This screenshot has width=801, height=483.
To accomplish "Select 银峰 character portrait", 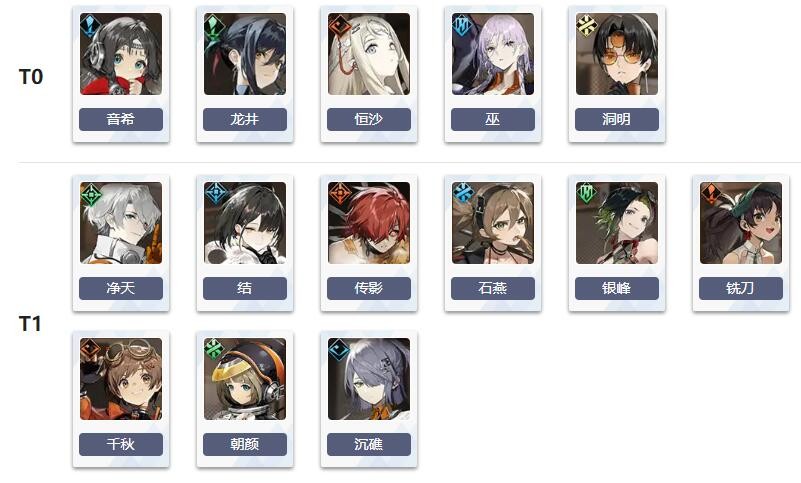I will [x=617, y=223].
